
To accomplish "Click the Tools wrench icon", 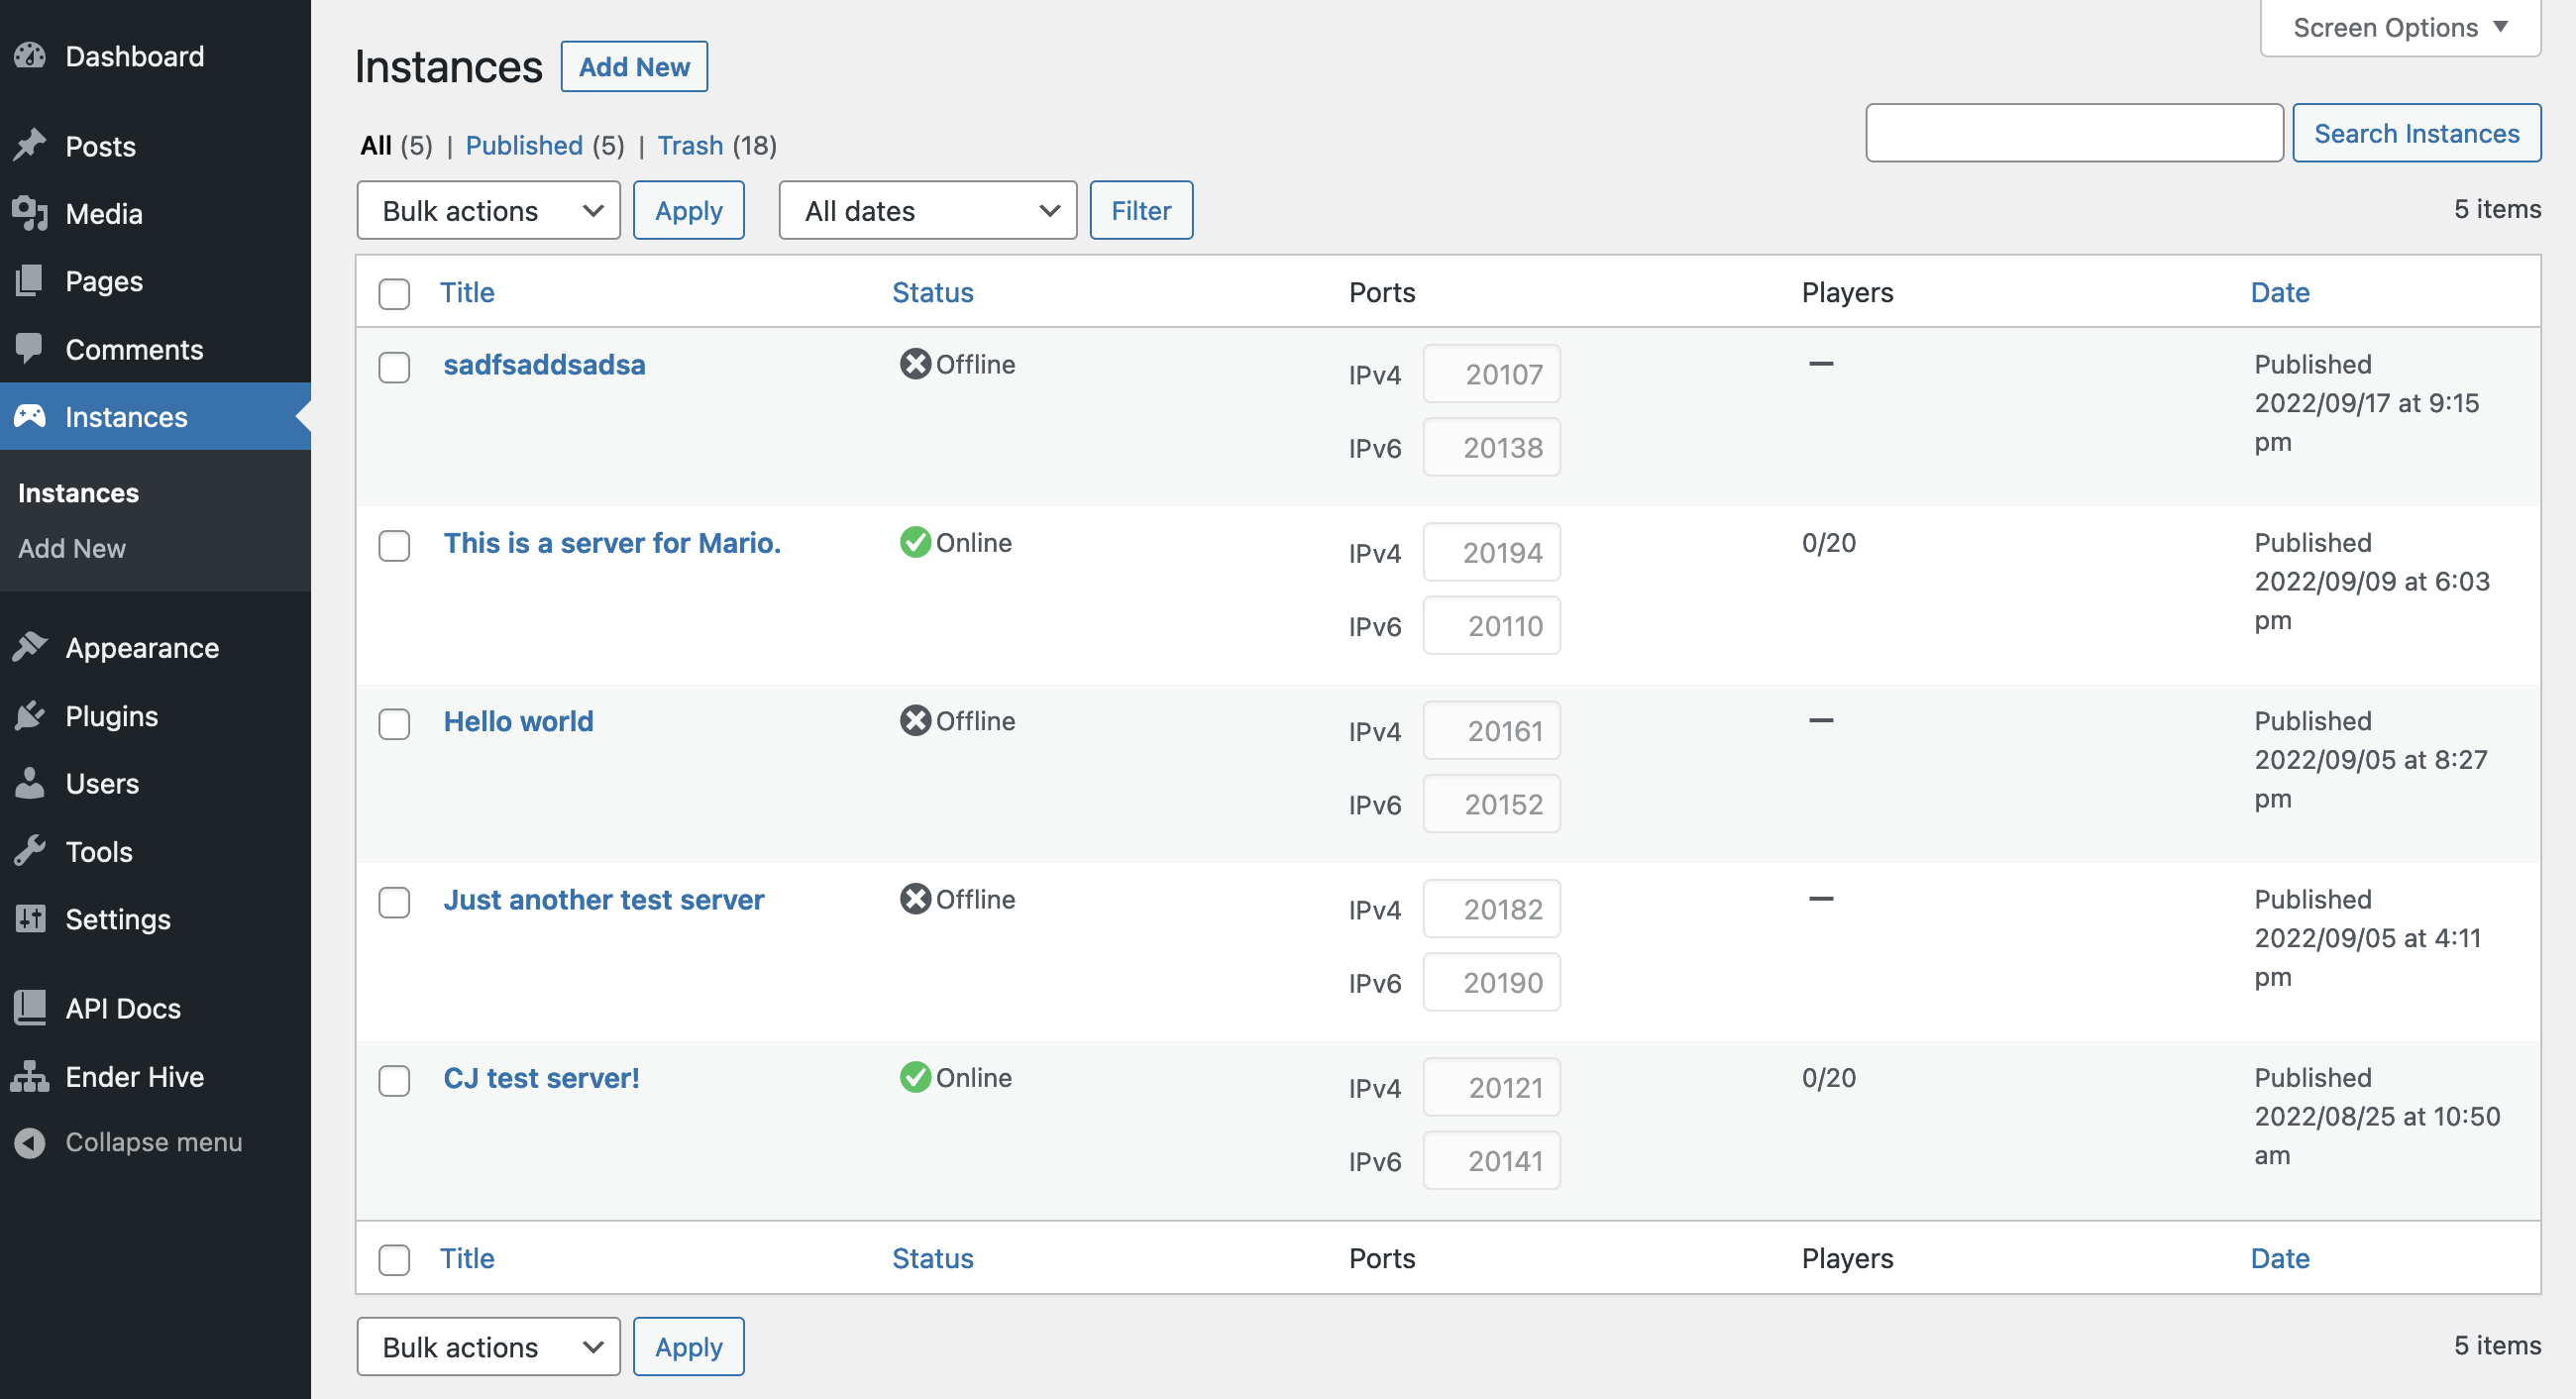I will (x=30, y=851).
